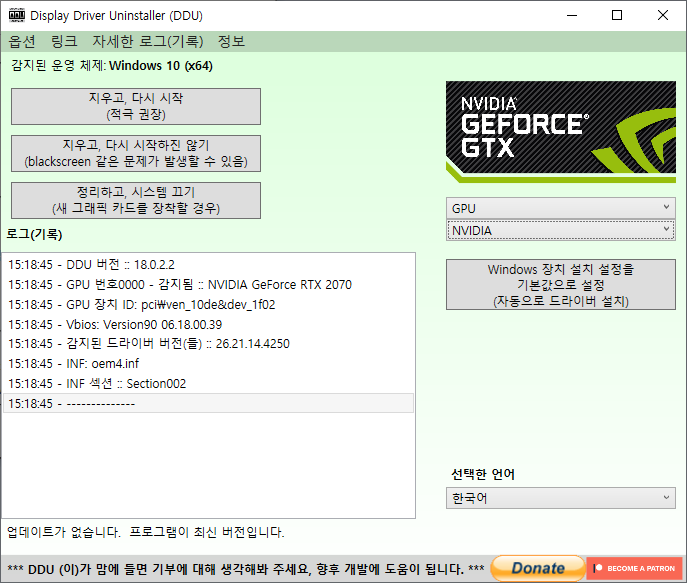687x583 pixels.
Task: Select log row DDU 버전 :: 18.0.2.2
Action: tap(208, 265)
